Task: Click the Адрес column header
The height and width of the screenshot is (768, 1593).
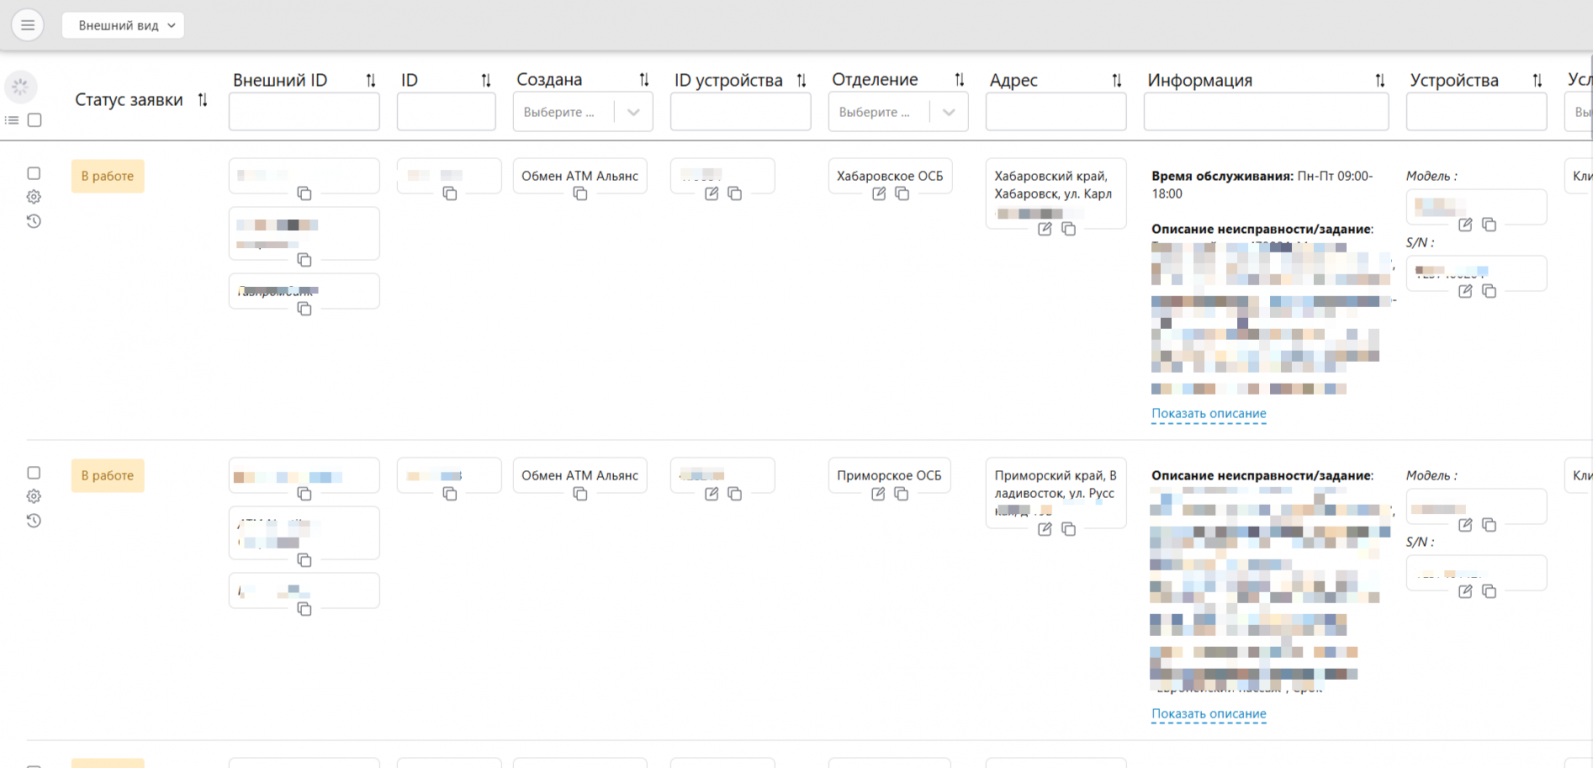Action: tap(1014, 80)
